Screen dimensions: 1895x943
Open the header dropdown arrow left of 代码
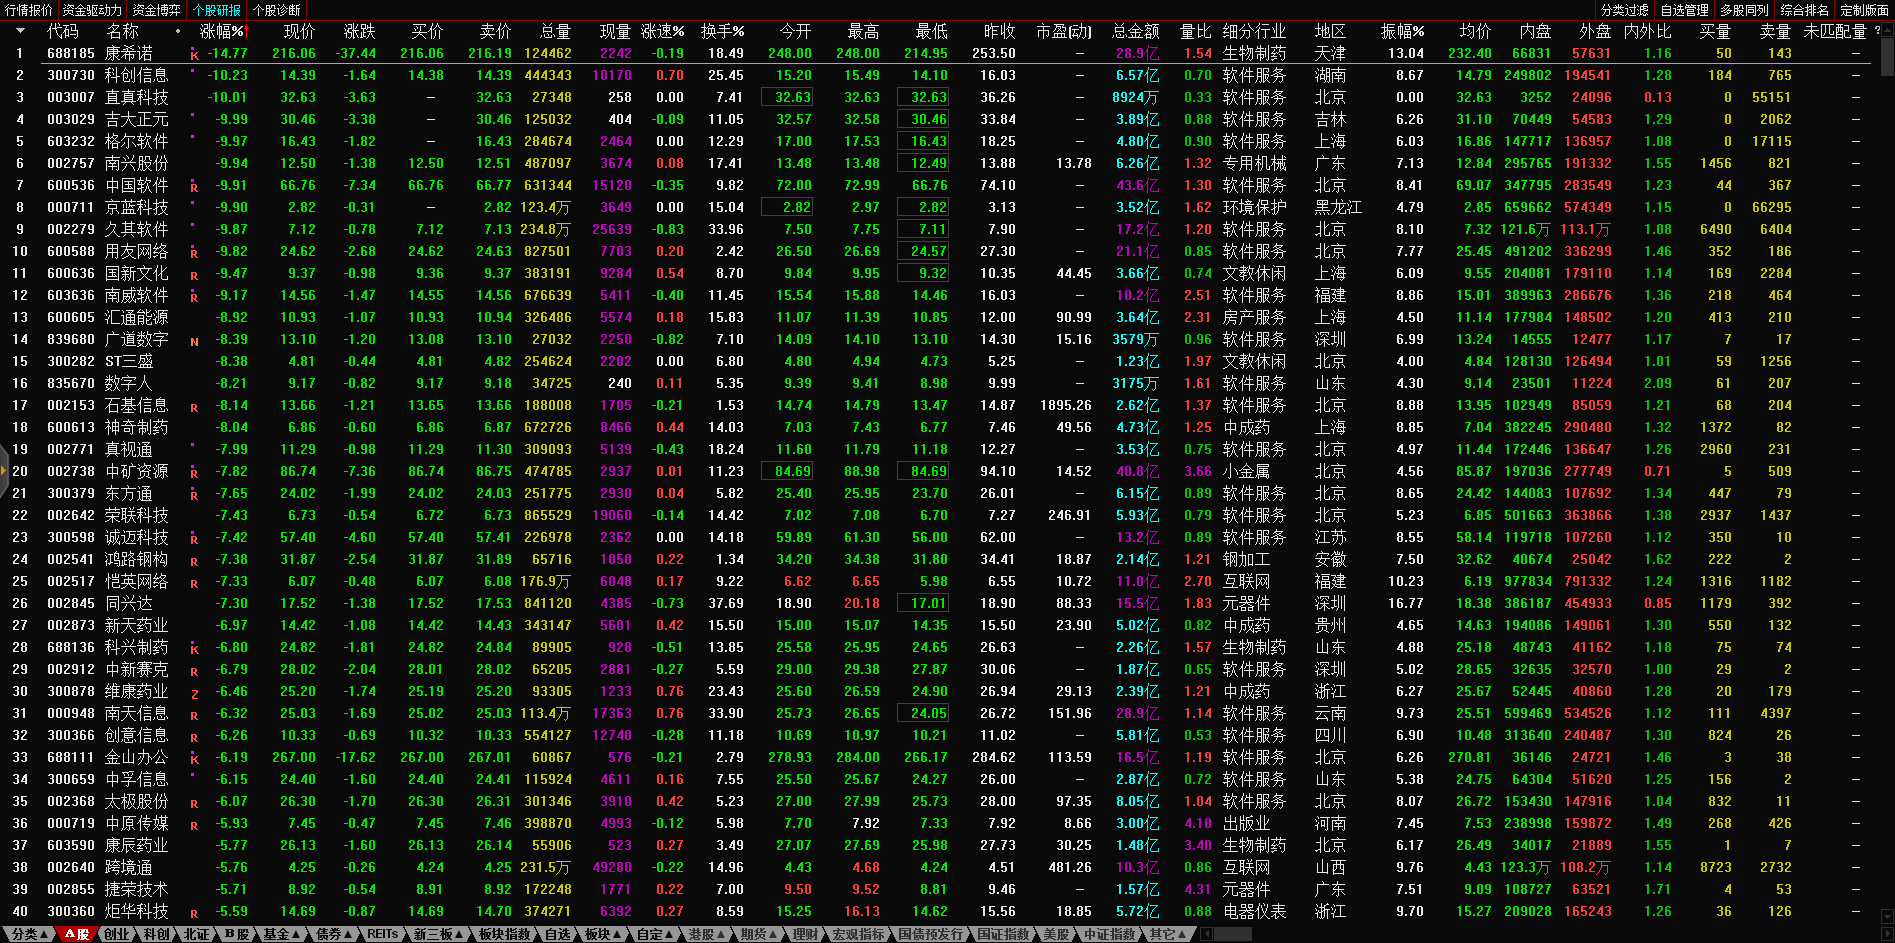tap(20, 31)
